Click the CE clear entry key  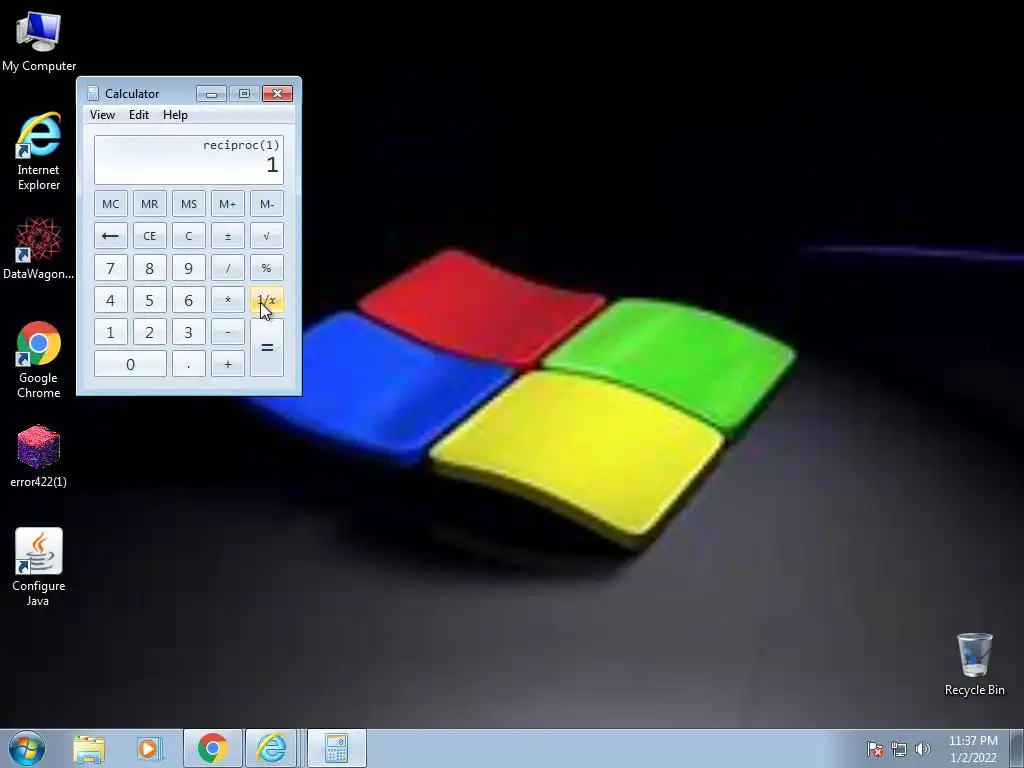[x=150, y=236]
